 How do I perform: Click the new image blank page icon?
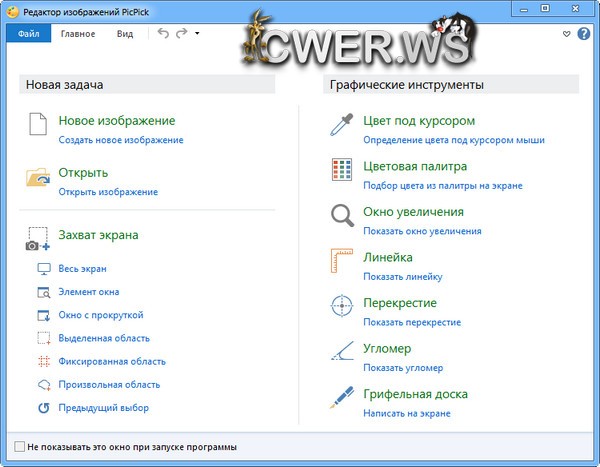[x=38, y=126]
